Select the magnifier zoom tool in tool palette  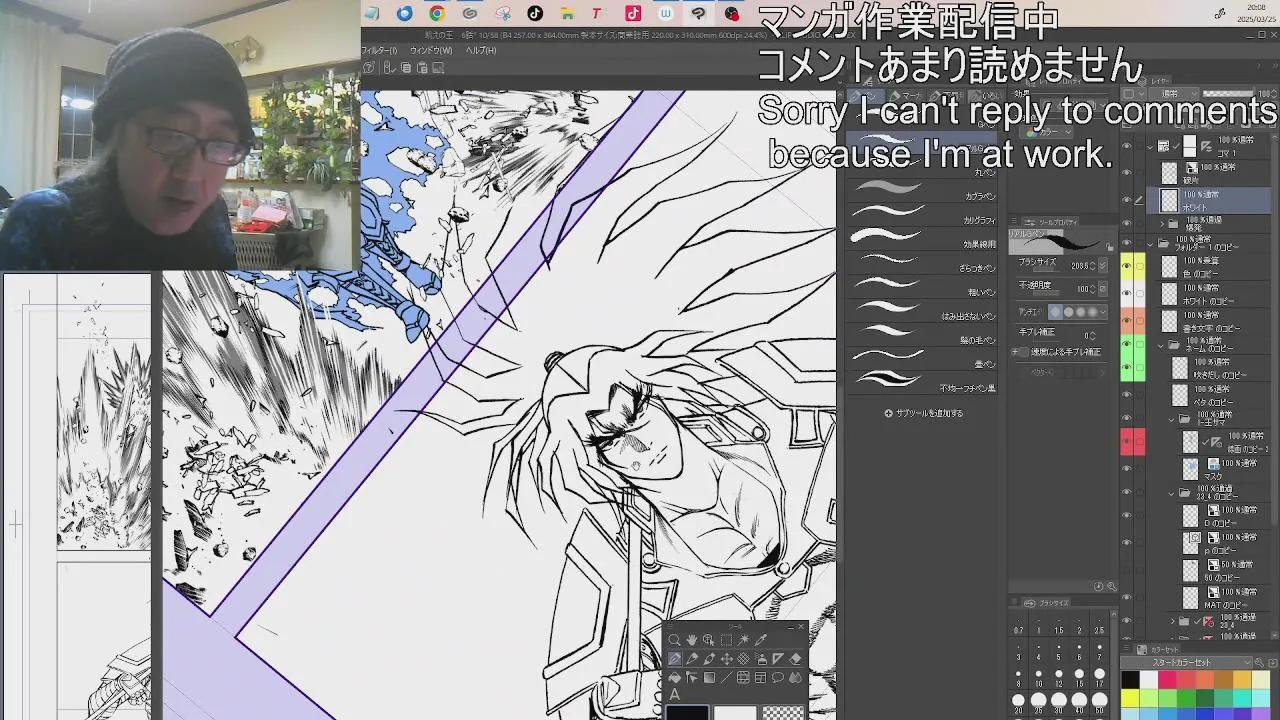pyautogui.click(x=675, y=640)
